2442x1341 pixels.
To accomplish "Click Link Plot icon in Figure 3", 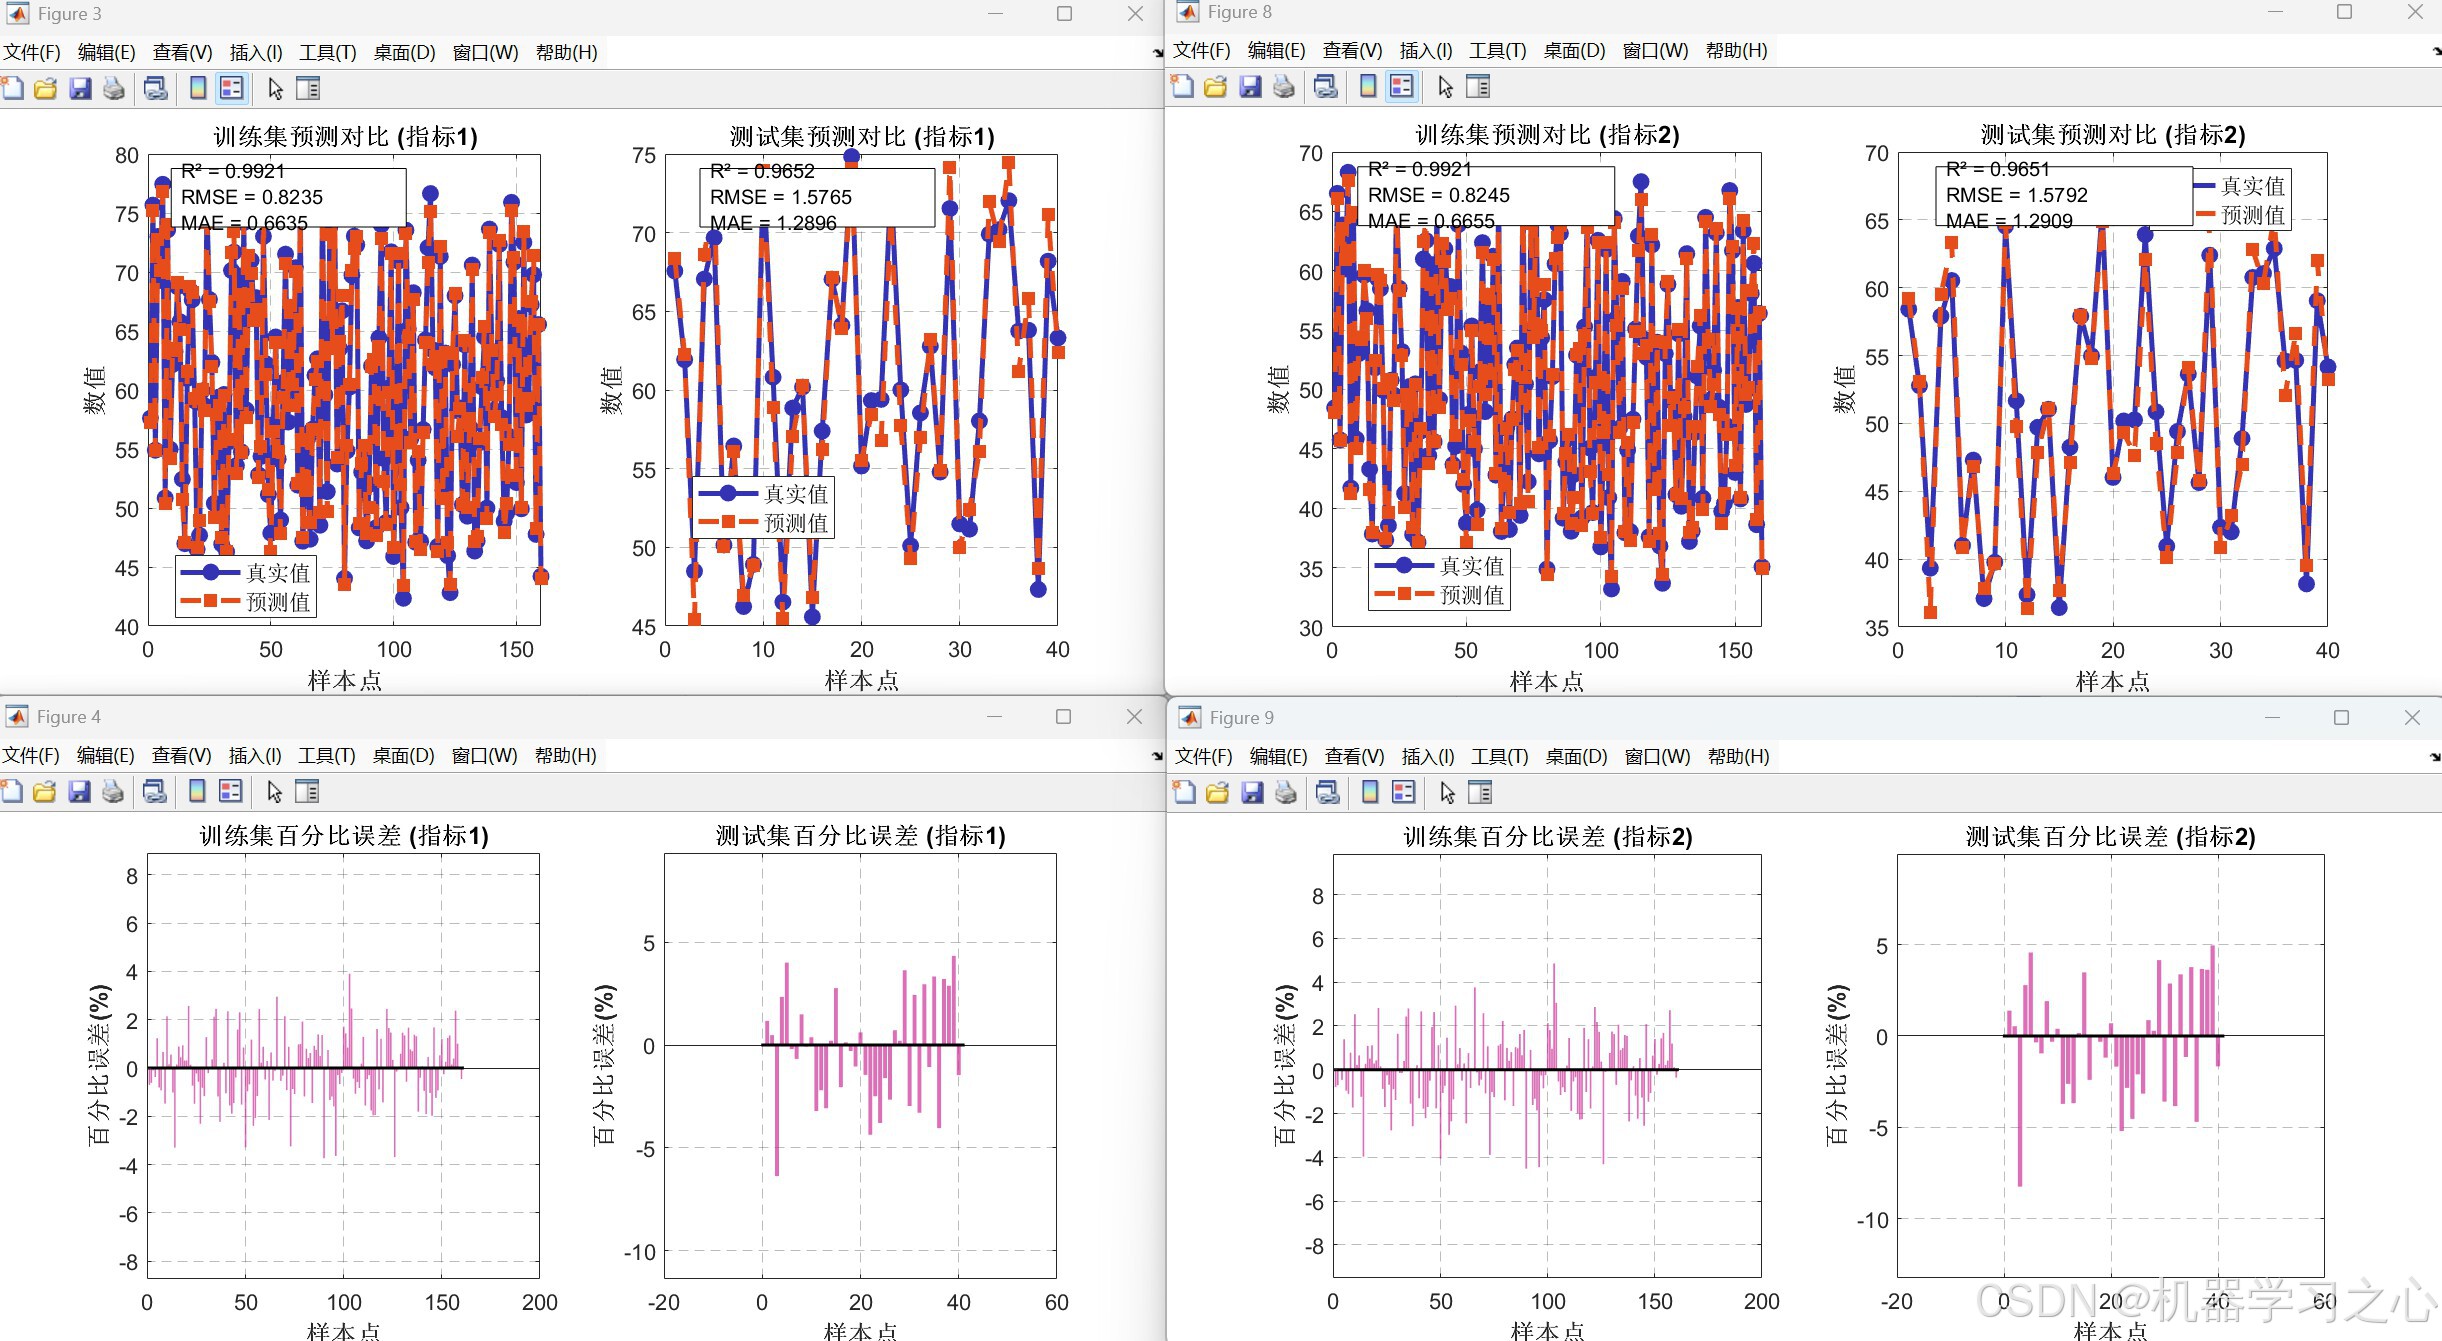I will click(x=156, y=89).
